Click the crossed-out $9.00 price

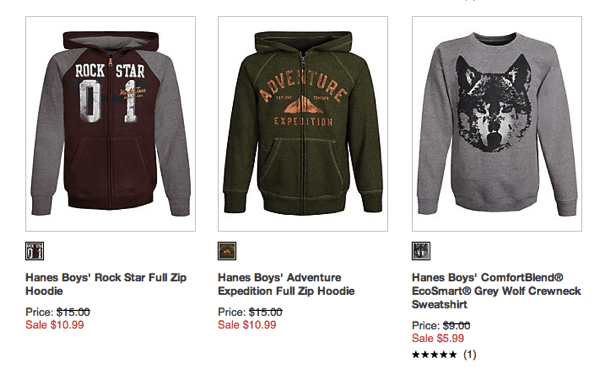[x=457, y=325]
